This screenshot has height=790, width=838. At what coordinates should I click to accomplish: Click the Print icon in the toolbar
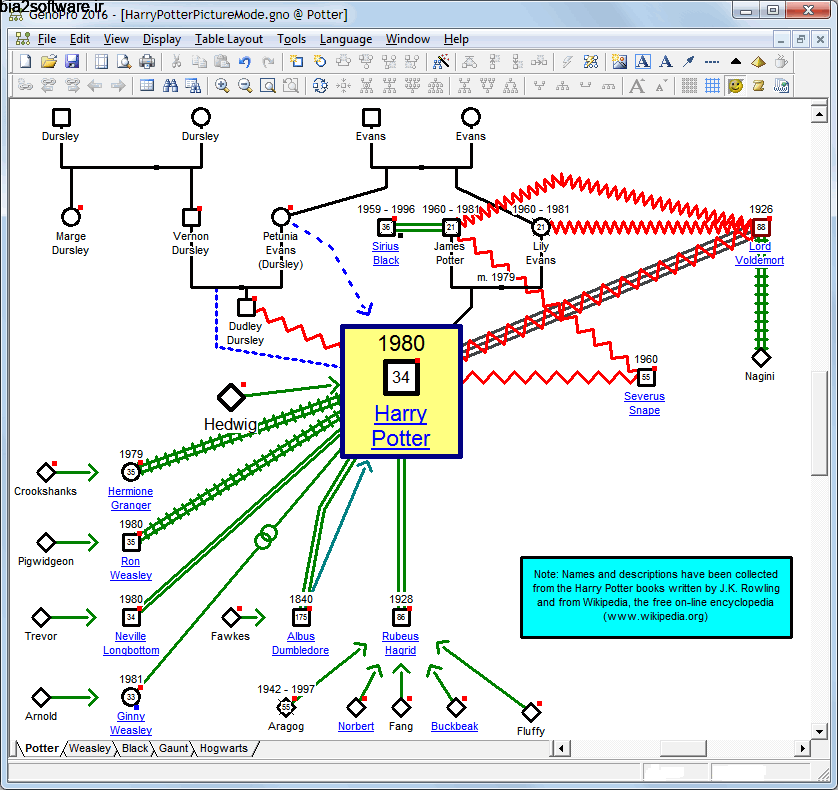pos(147,62)
